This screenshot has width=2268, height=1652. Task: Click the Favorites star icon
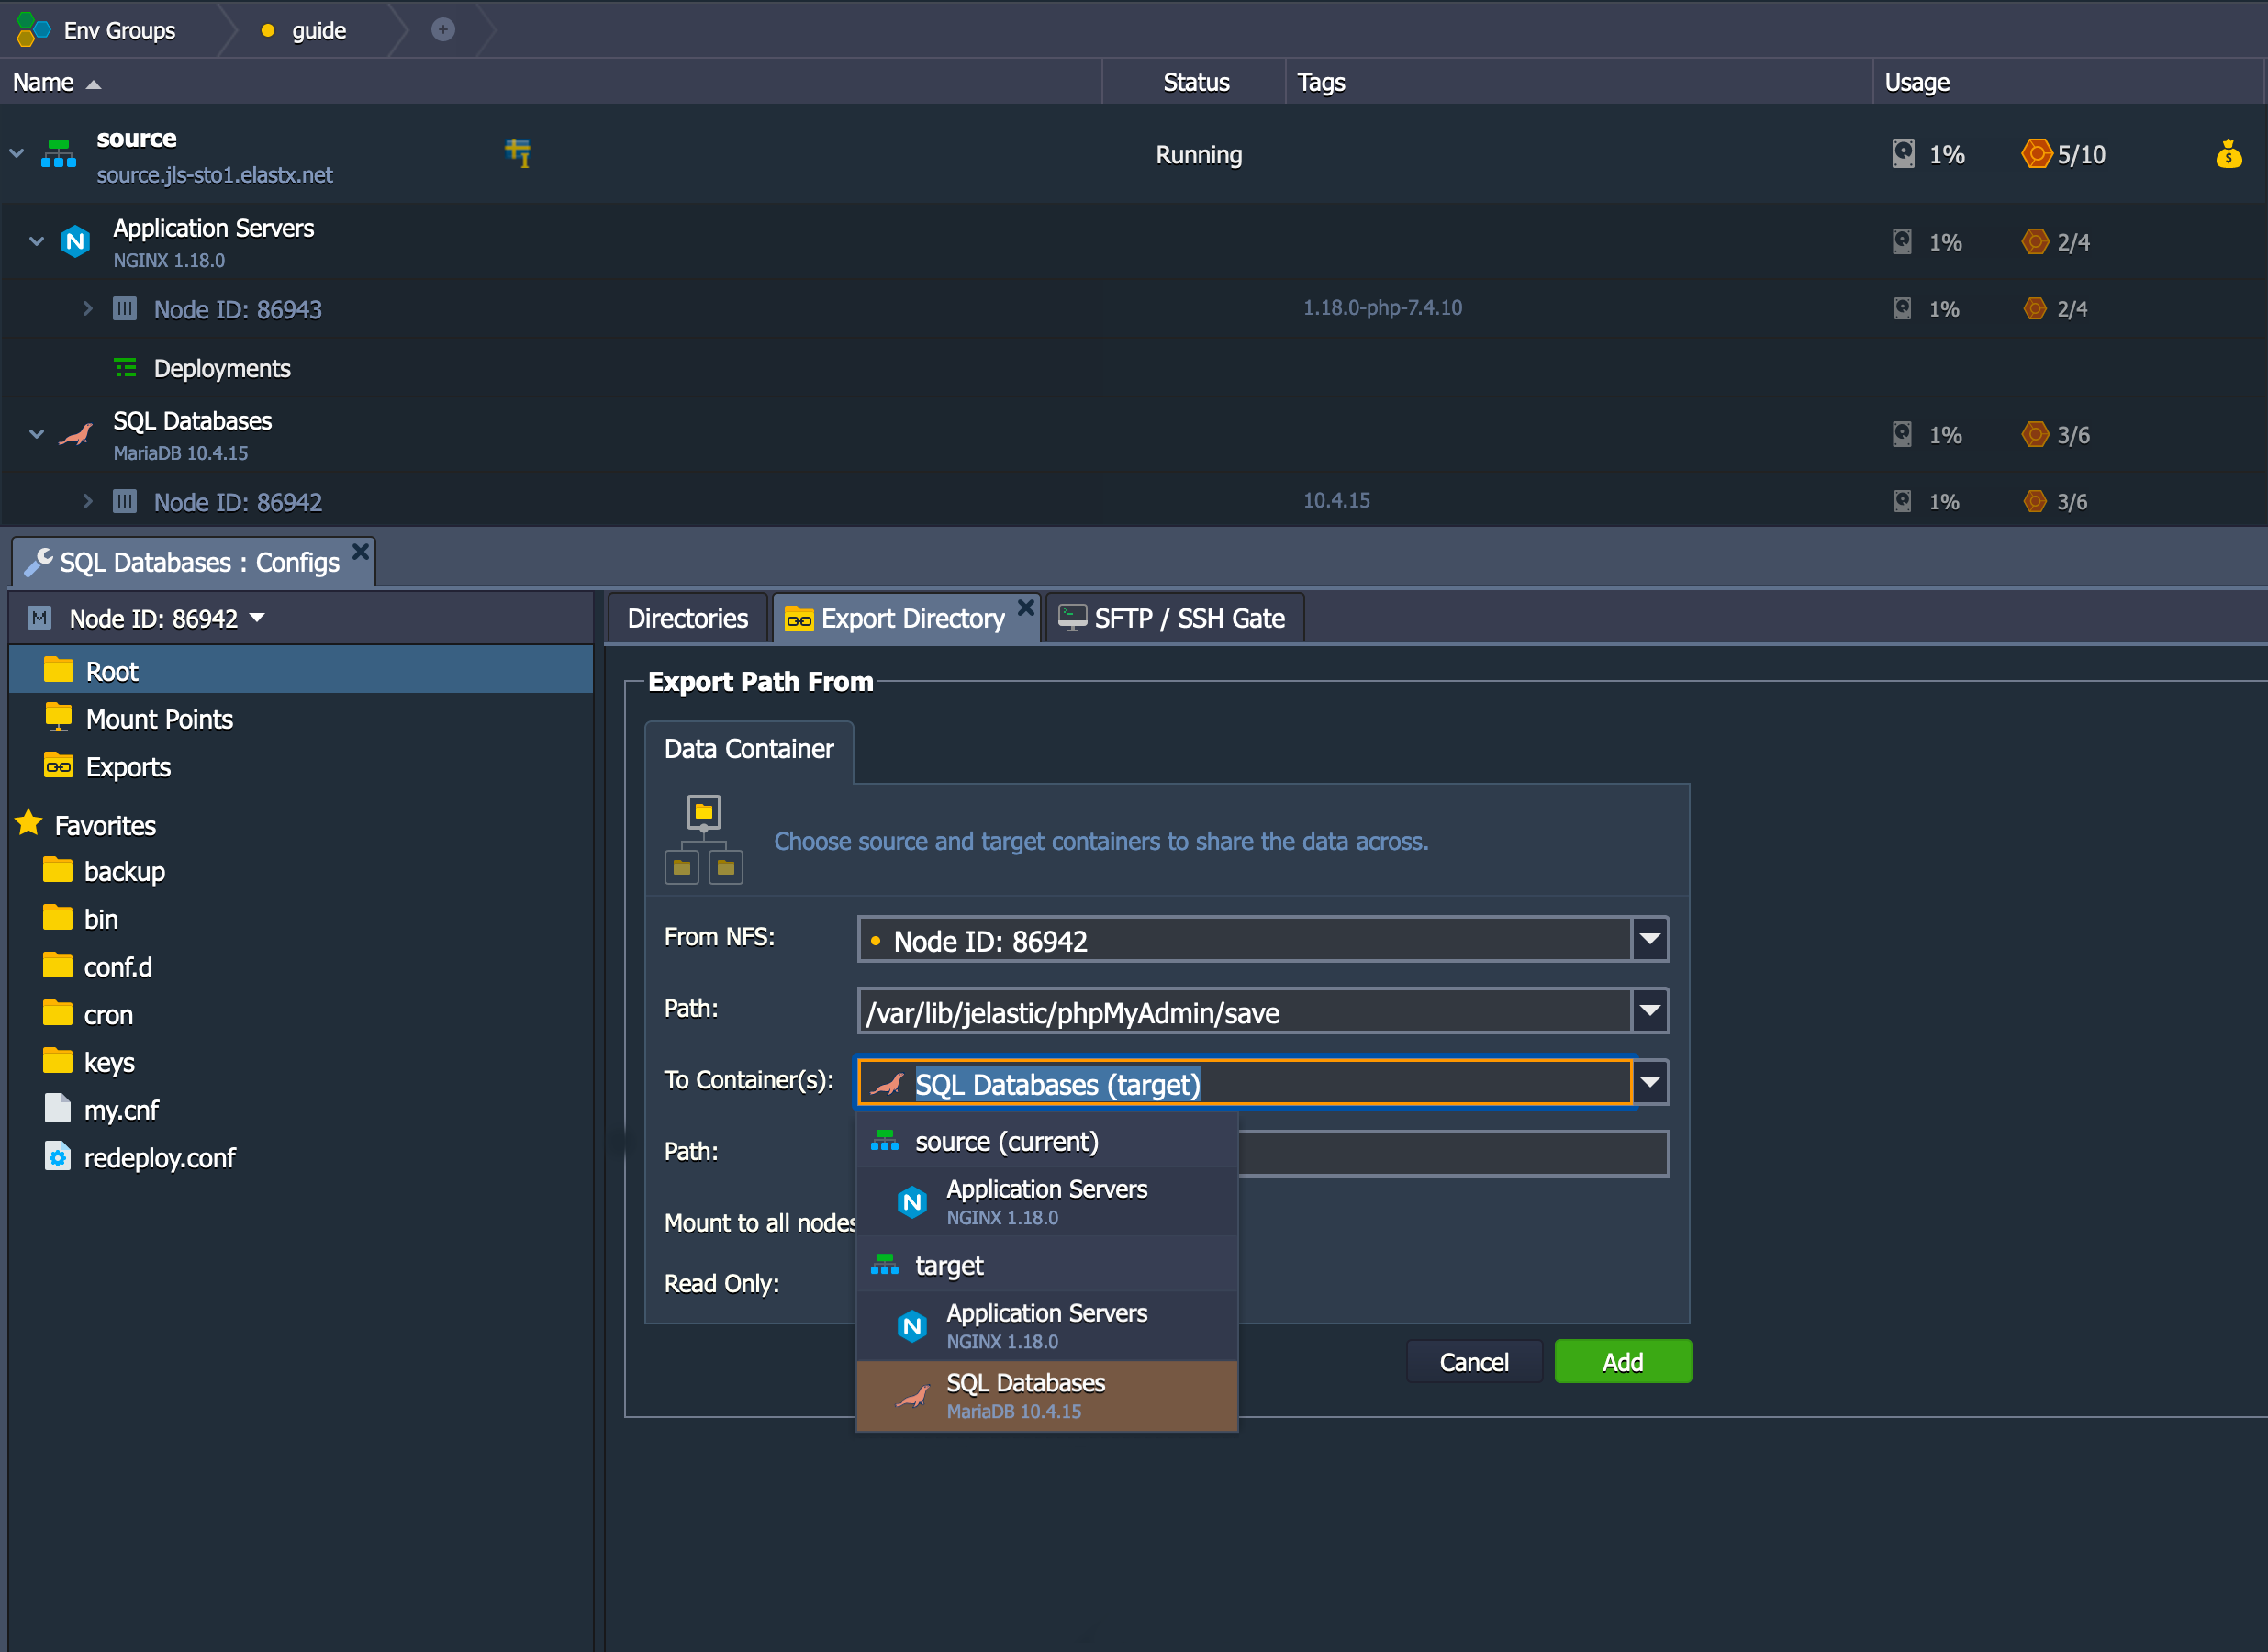29,824
